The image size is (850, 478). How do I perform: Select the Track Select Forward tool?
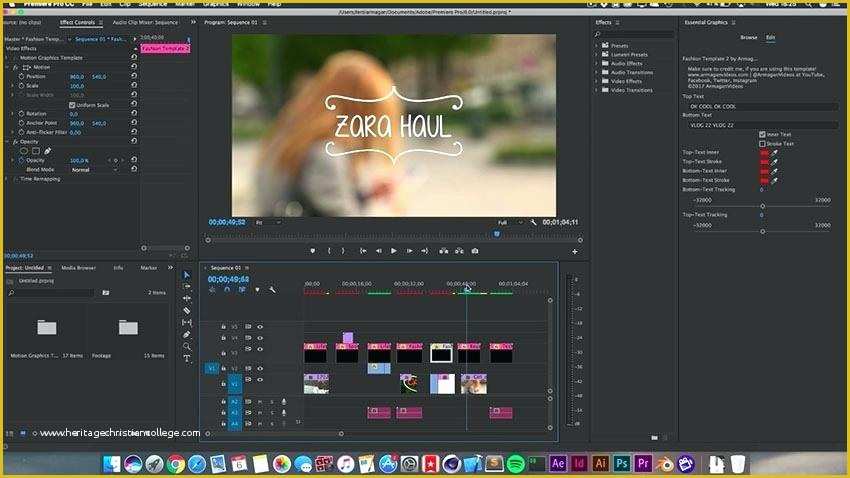(186, 286)
